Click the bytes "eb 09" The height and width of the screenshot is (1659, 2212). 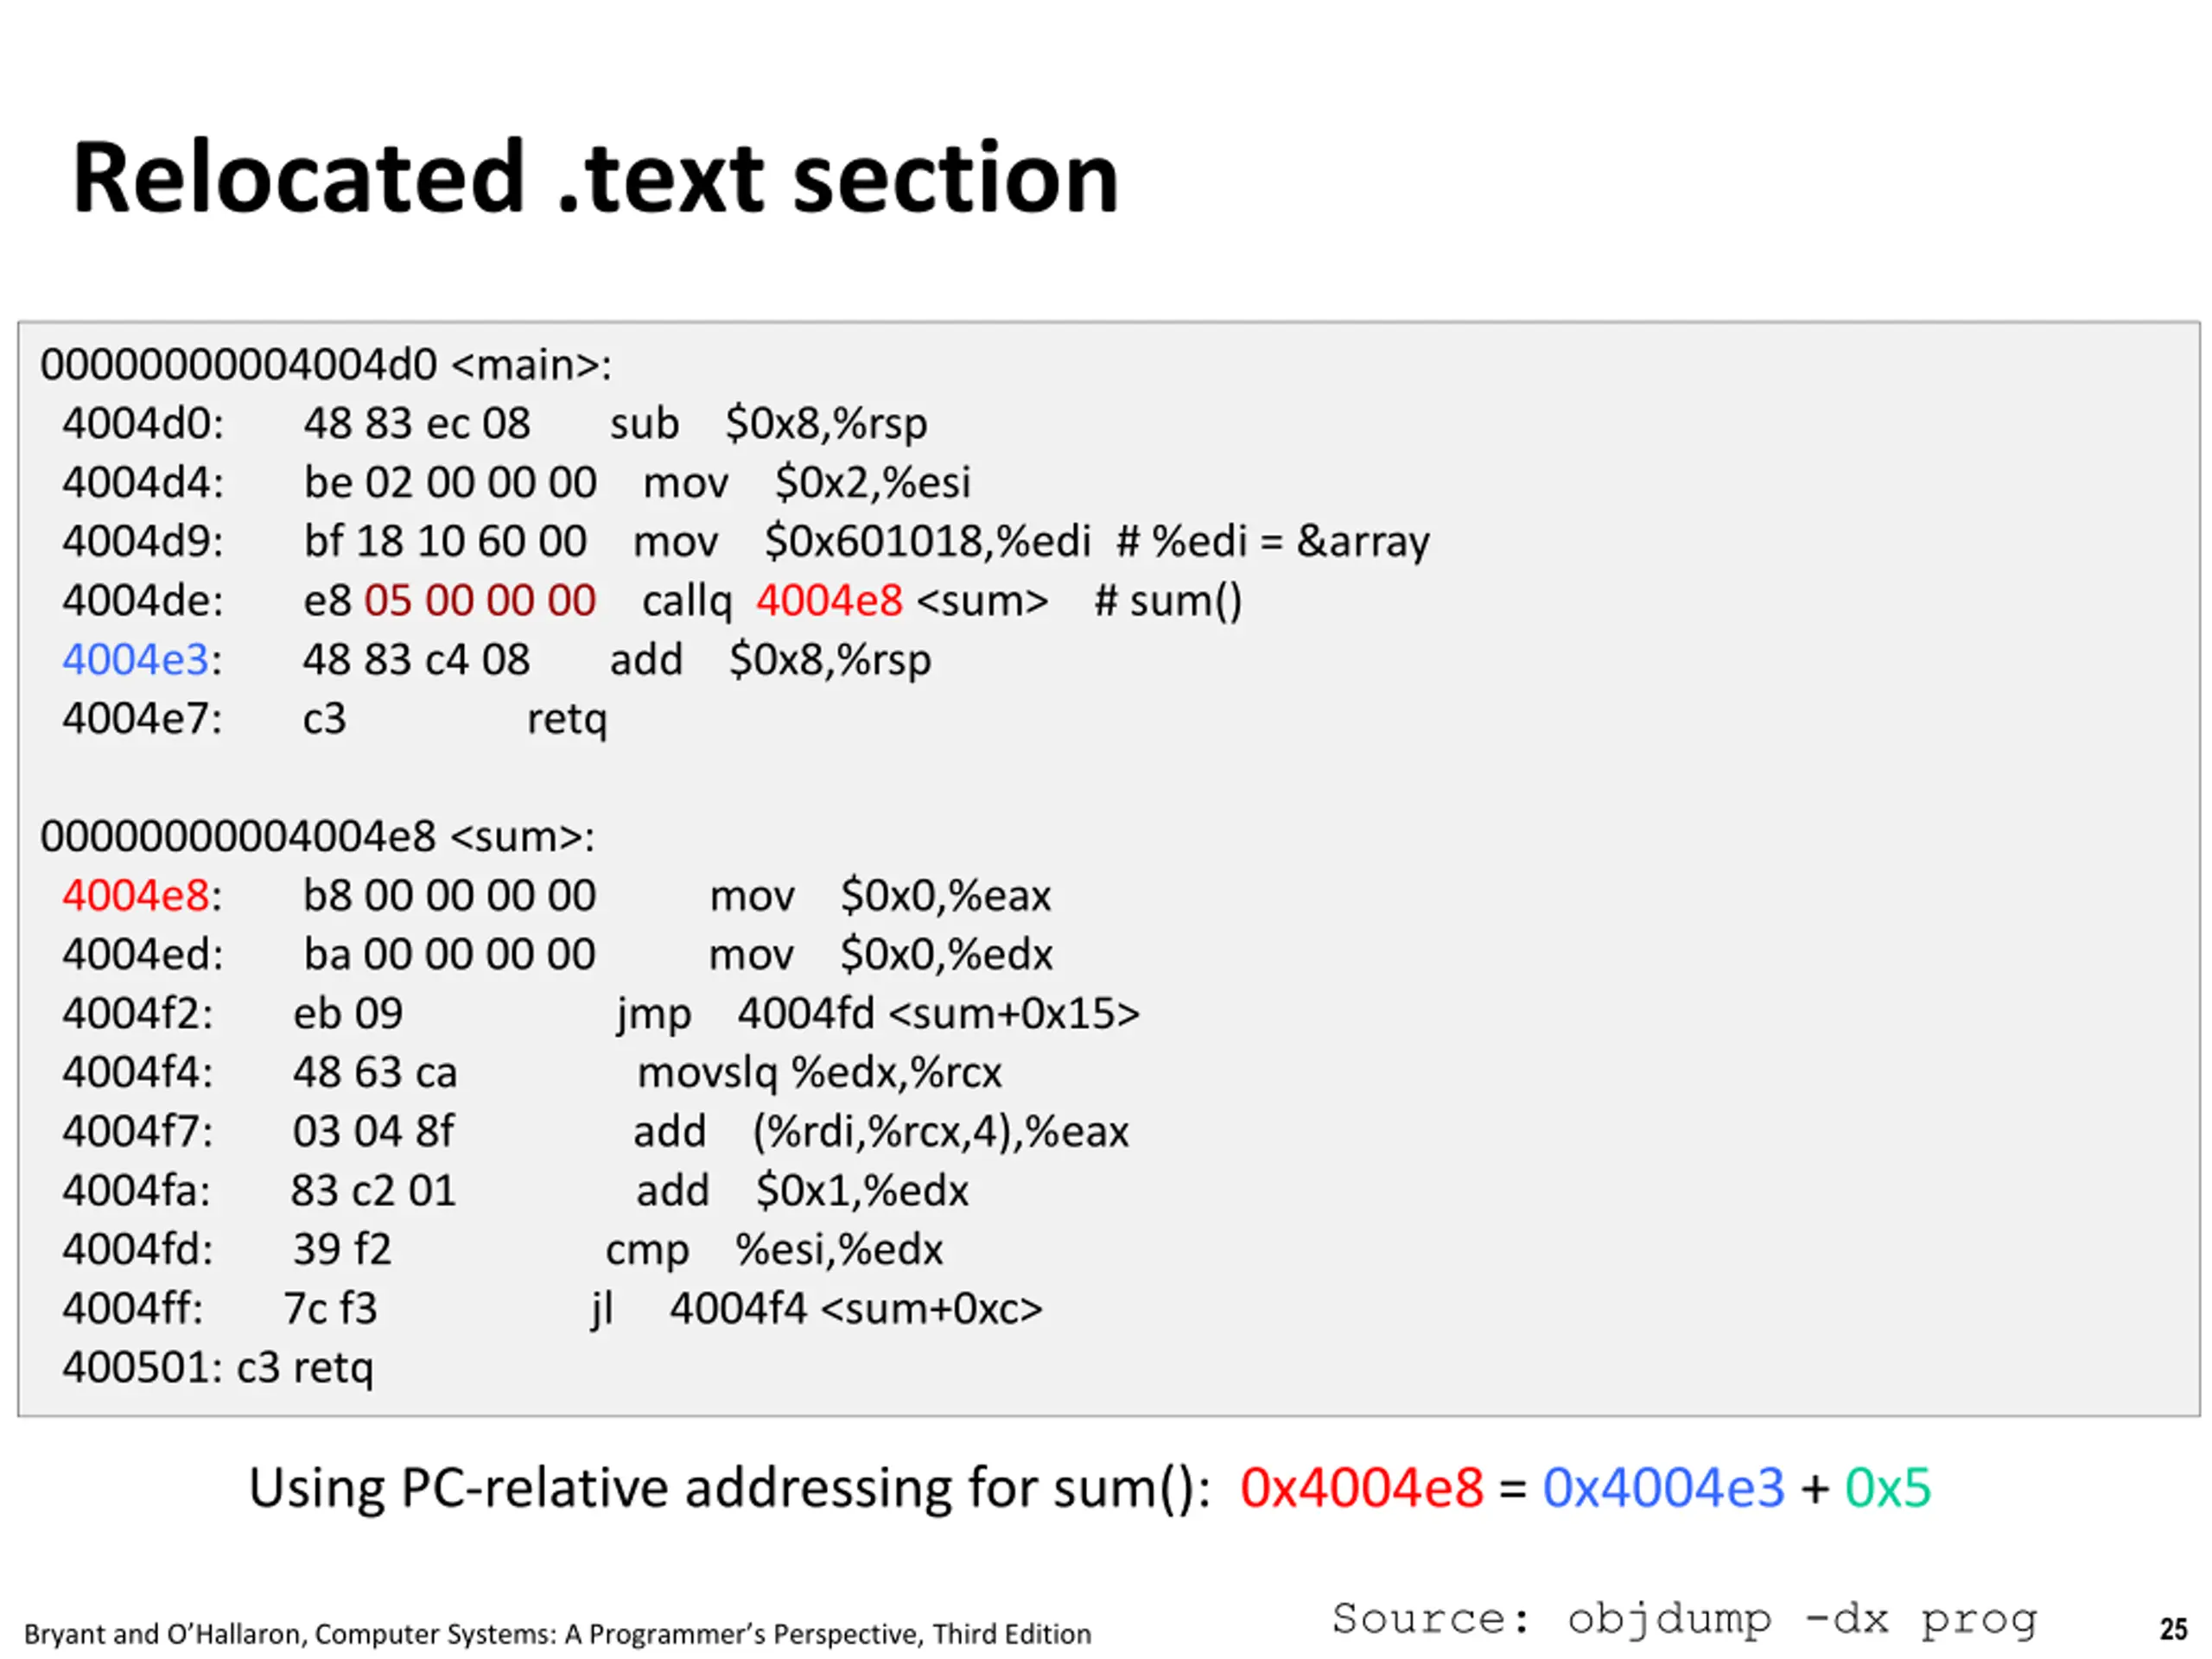click(348, 1013)
